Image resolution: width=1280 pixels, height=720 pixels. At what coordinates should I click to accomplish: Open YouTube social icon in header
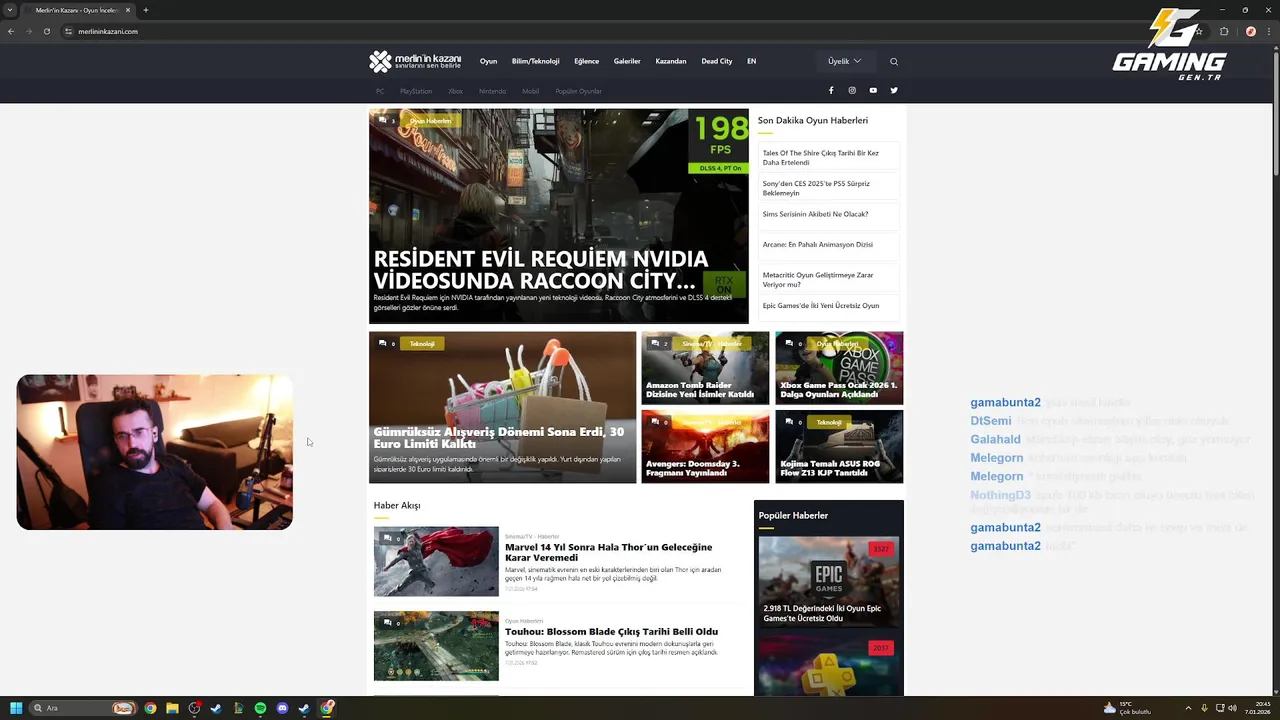[873, 90]
